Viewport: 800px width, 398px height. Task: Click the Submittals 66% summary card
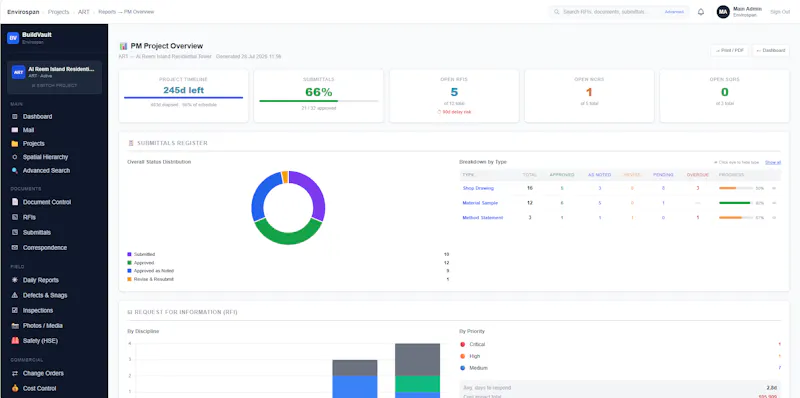[x=319, y=96]
